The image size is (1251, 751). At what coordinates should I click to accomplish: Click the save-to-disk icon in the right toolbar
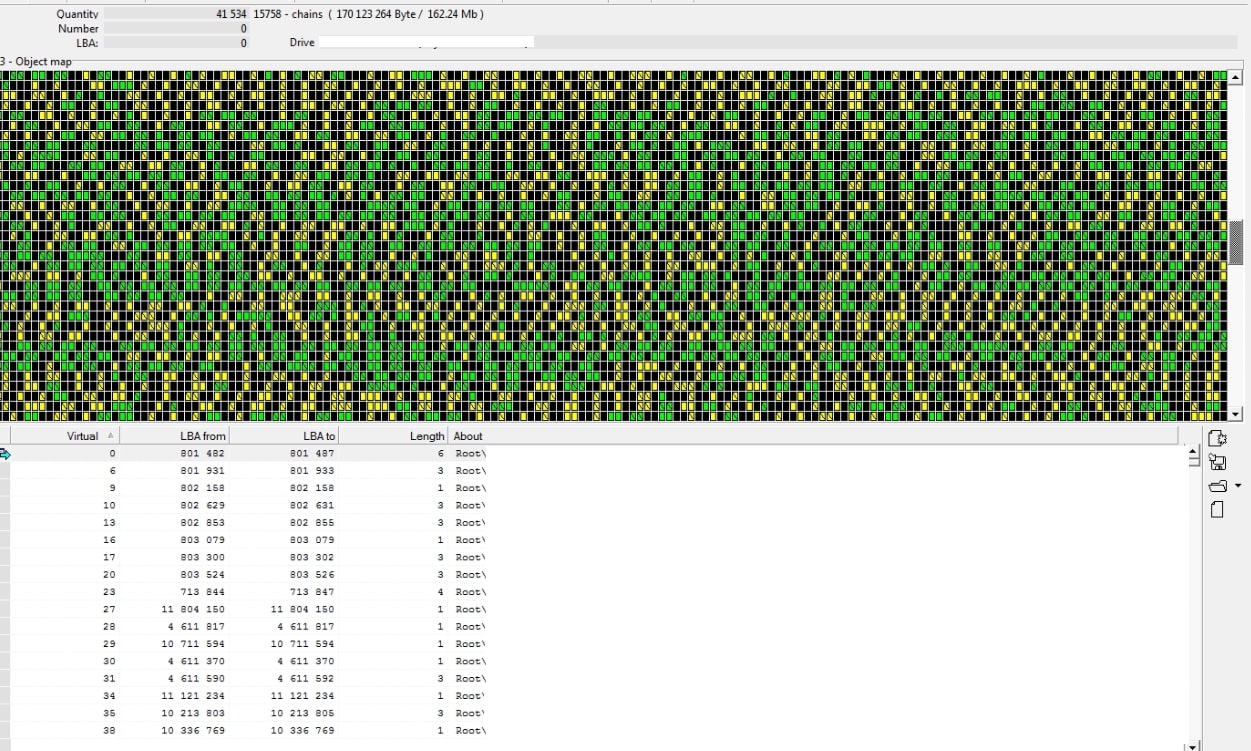pyautogui.click(x=1217, y=462)
